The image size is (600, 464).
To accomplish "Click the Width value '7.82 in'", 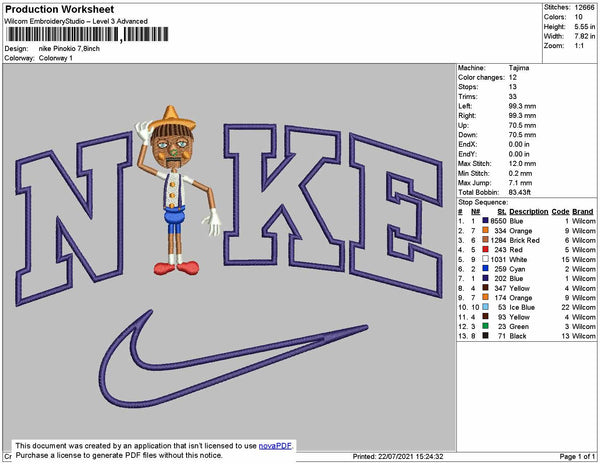I will (x=585, y=36).
